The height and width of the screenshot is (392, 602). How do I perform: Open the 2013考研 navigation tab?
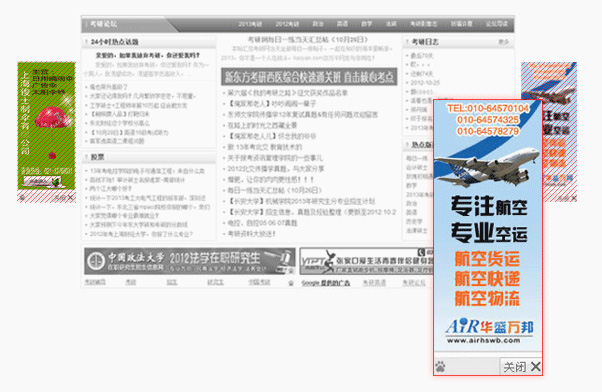click(x=250, y=24)
